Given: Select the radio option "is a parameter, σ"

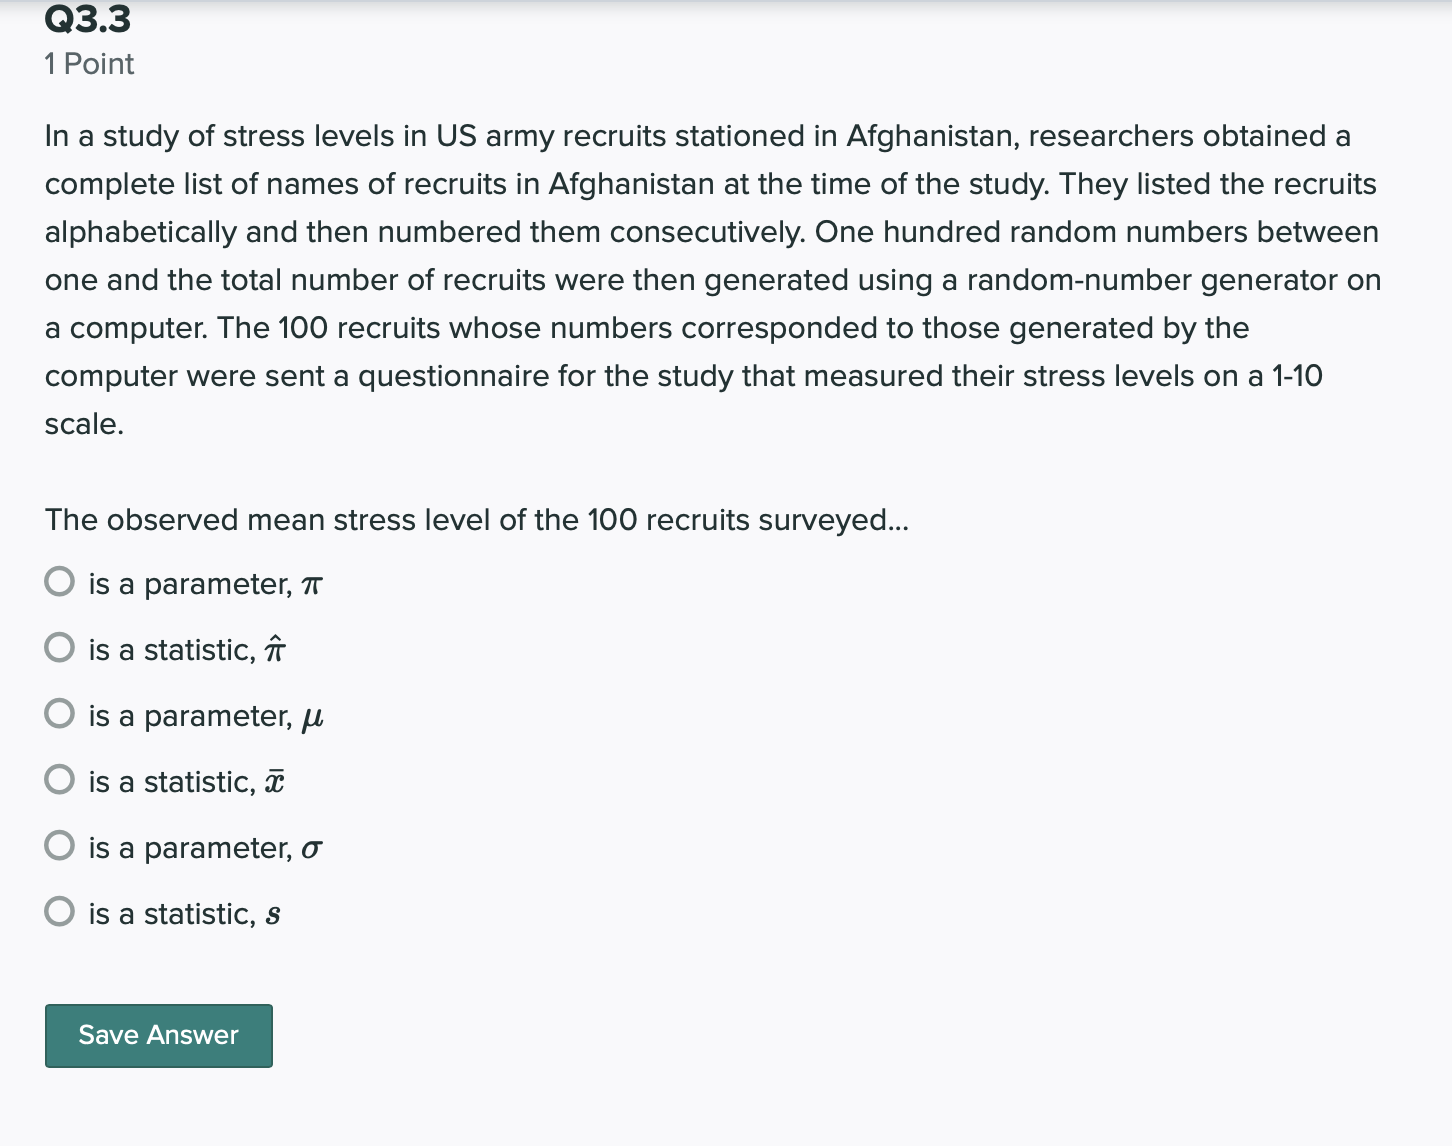Looking at the screenshot, I should click(x=59, y=845).
